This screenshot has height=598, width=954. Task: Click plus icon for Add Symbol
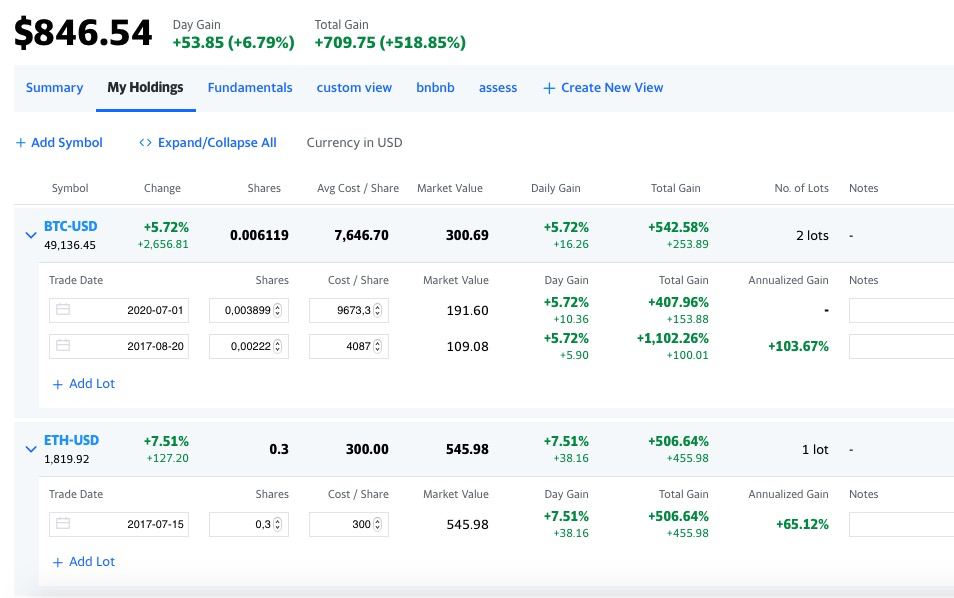pyautogui.click(x=20, y=143)
